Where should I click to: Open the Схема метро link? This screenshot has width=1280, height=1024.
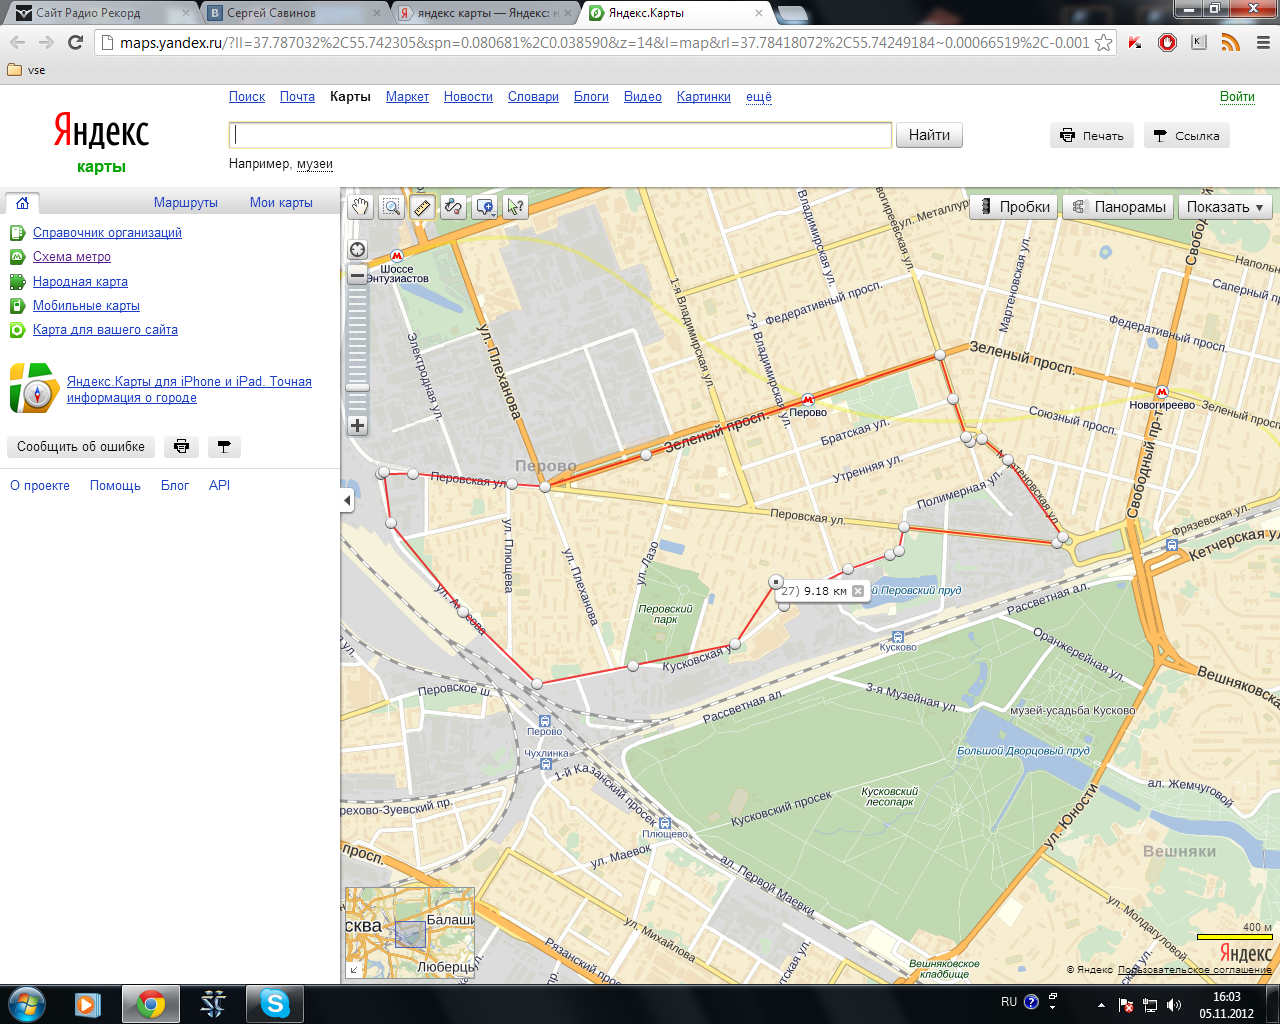[x=72, y=257]
